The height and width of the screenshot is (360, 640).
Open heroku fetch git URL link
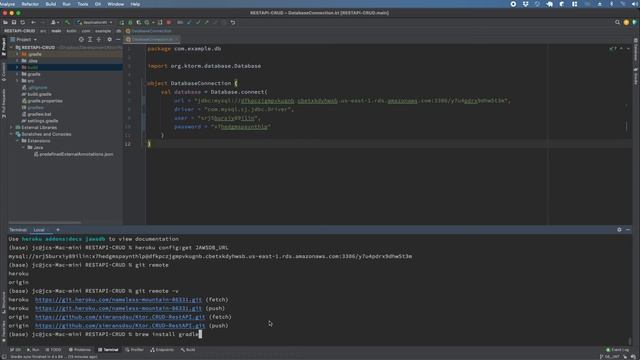coord(118,300)
